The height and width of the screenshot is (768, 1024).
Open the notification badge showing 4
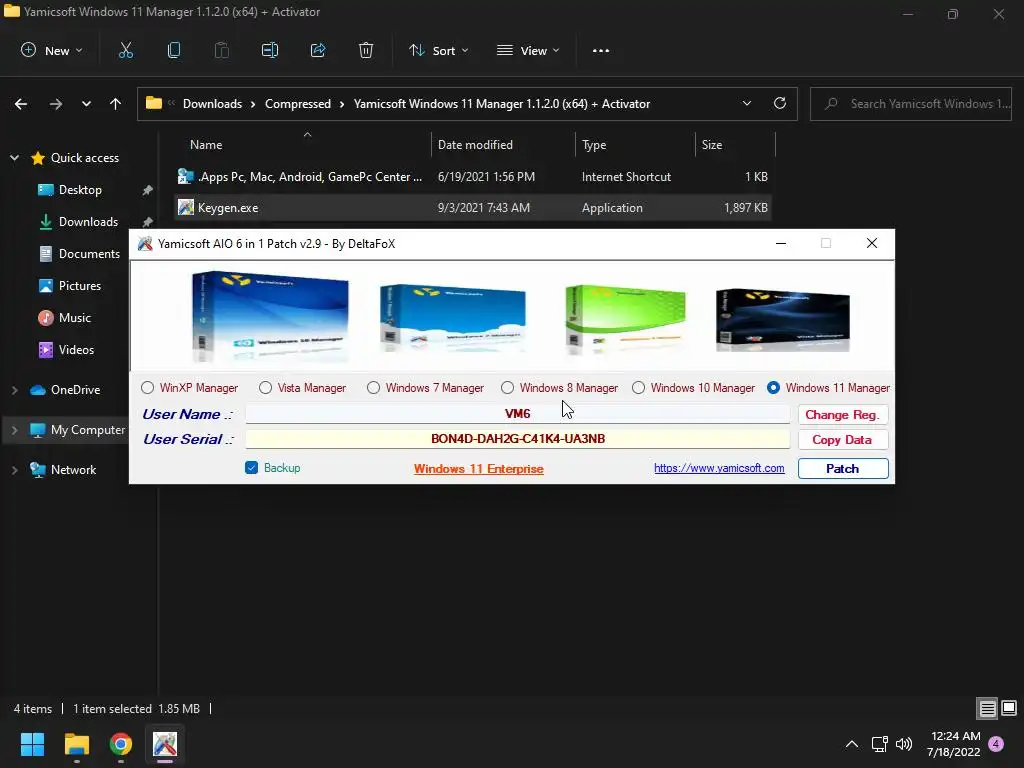(996, 743)
